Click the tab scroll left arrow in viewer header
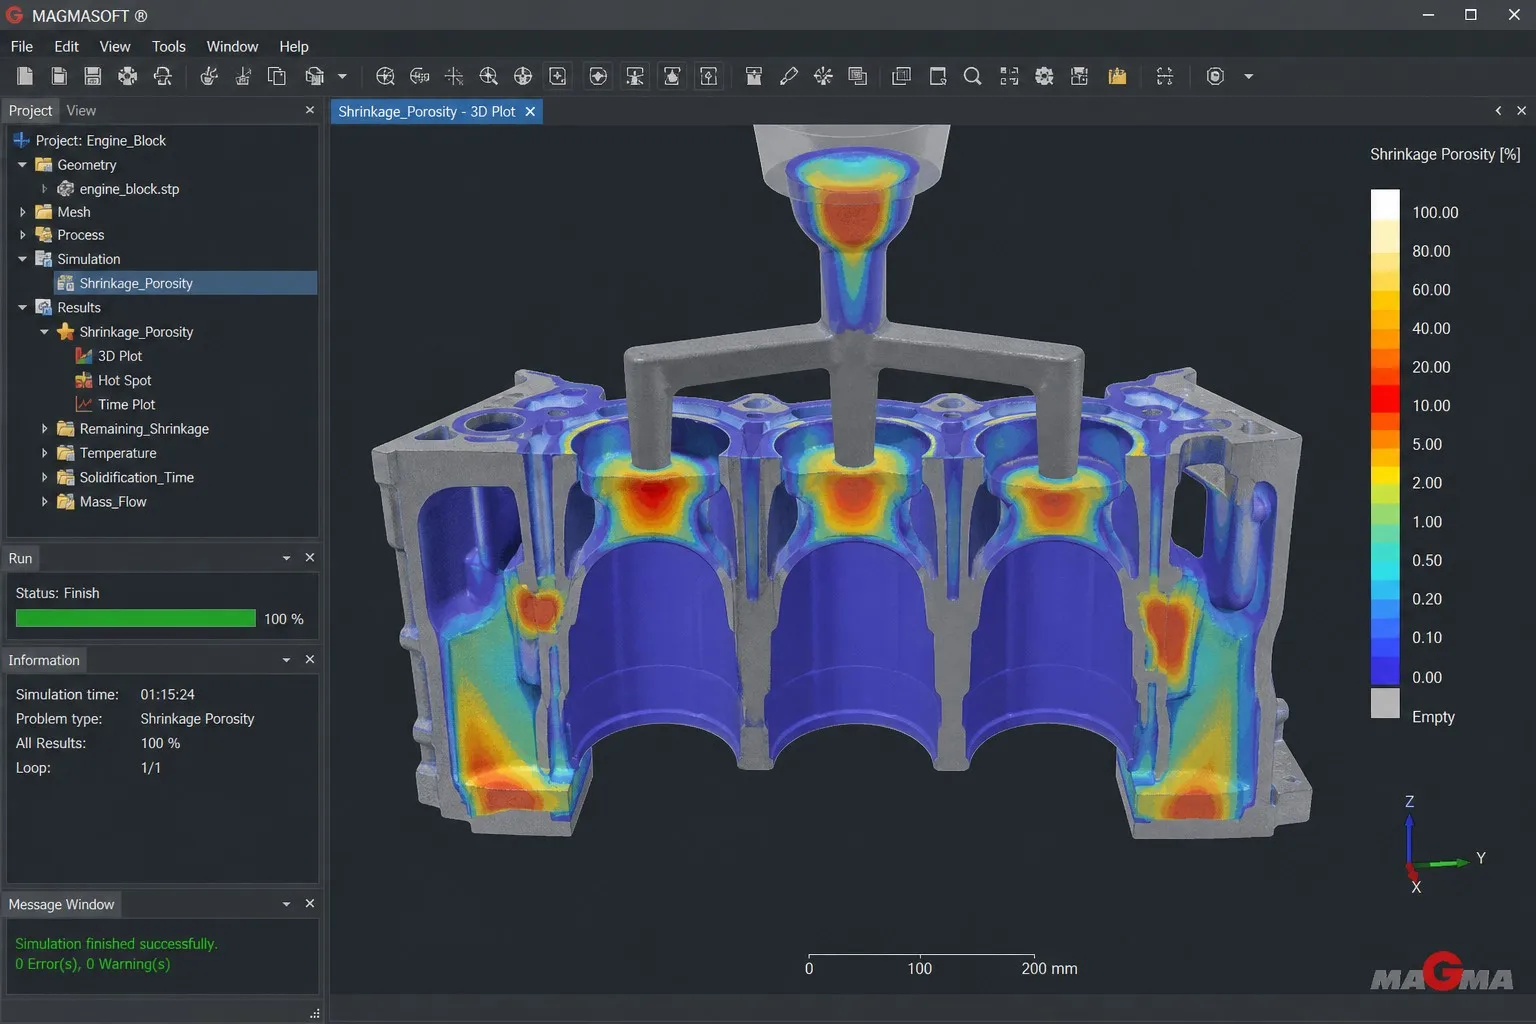 click(1498, 111)
